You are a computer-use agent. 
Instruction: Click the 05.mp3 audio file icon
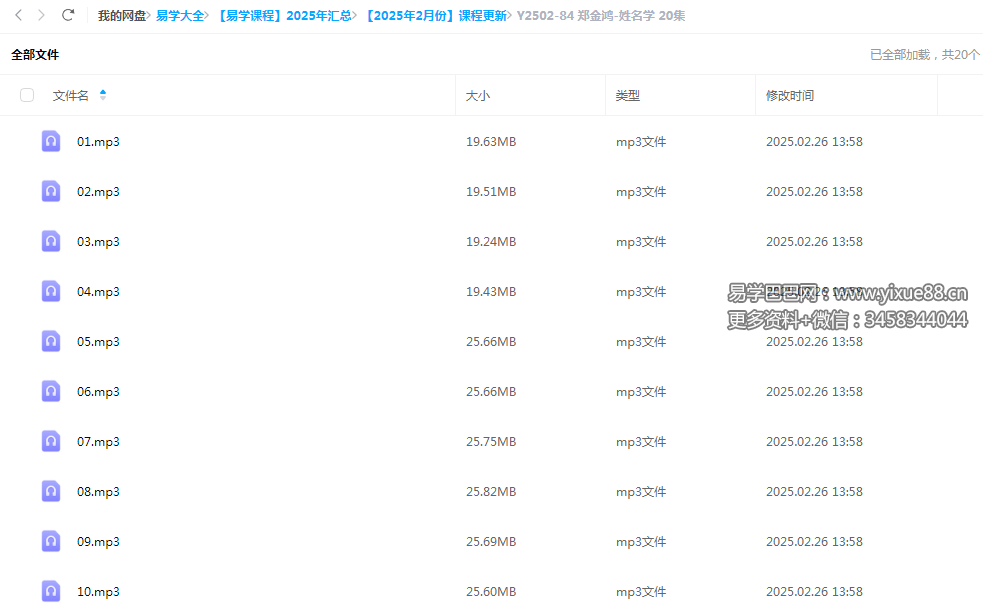[x=51, y=341]
